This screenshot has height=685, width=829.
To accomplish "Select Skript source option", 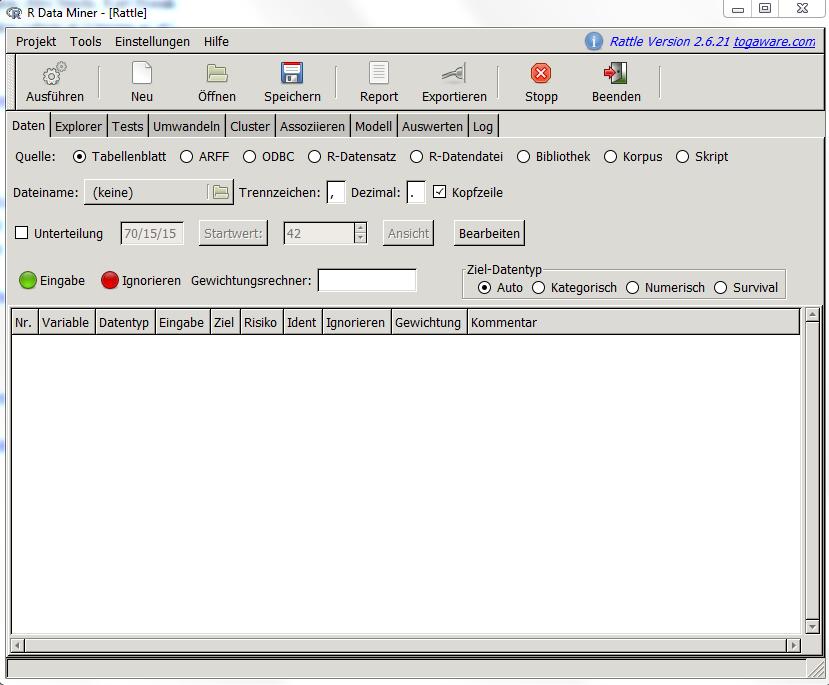I will (682, 156).
